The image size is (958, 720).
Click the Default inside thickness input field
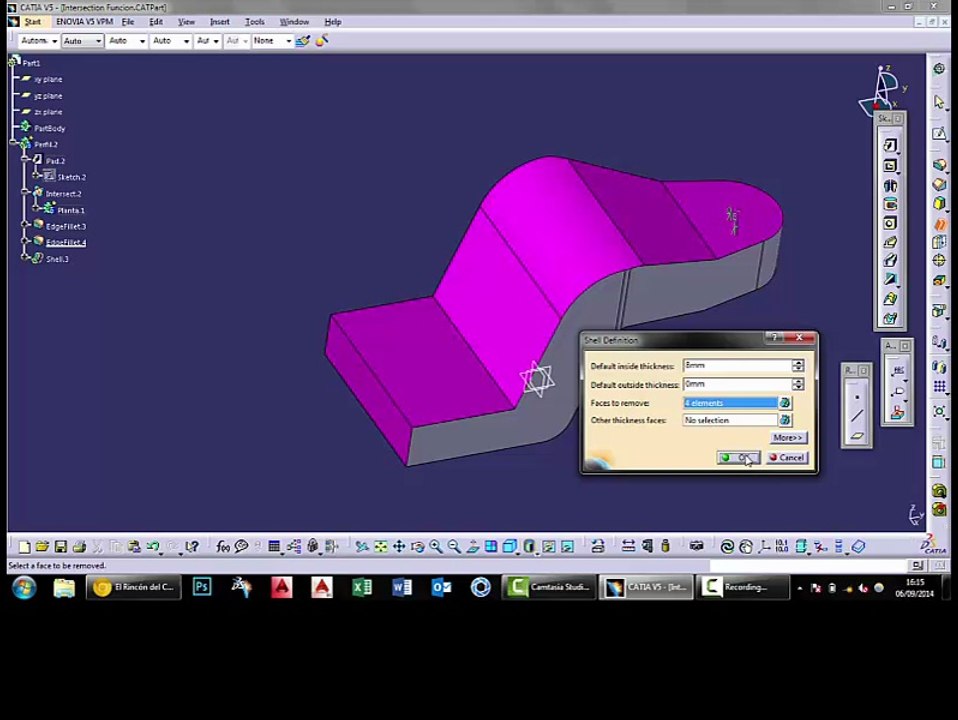(737, 366)
